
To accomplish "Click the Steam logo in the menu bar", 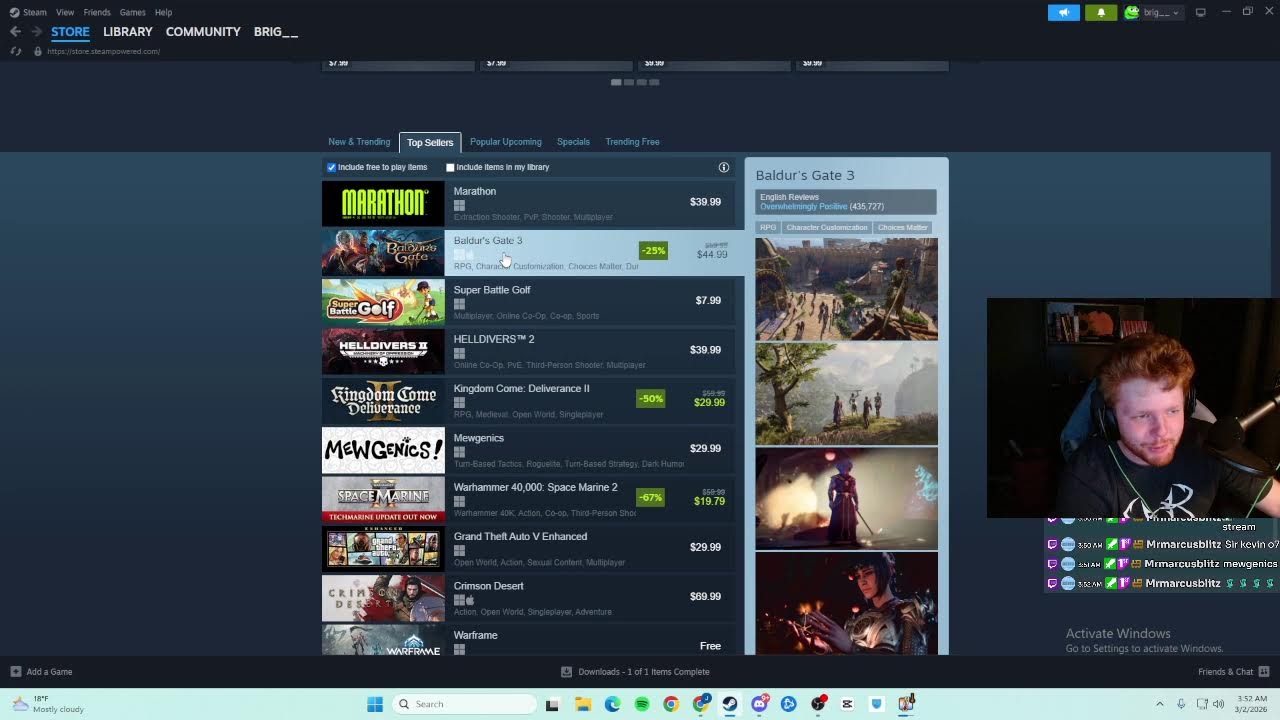I will [14, 12].
